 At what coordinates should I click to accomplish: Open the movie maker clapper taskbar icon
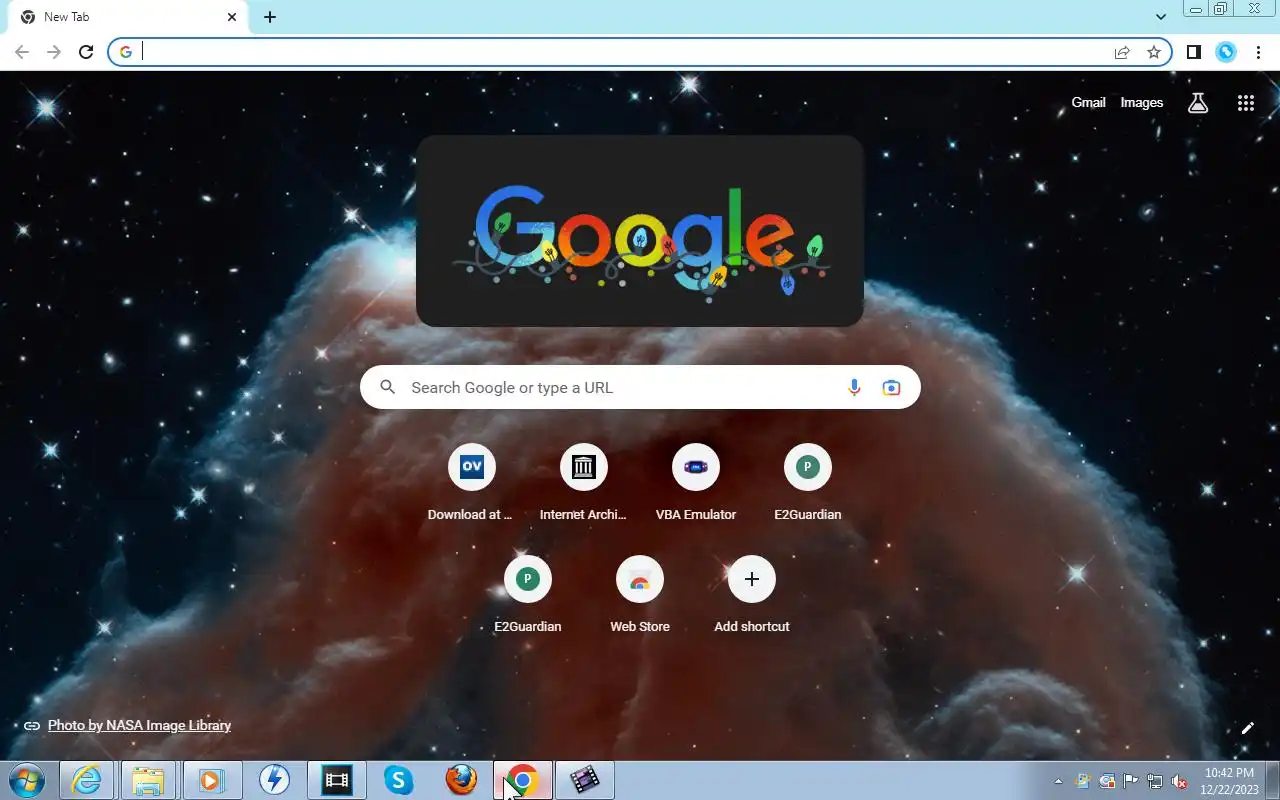tap(585, 780)
